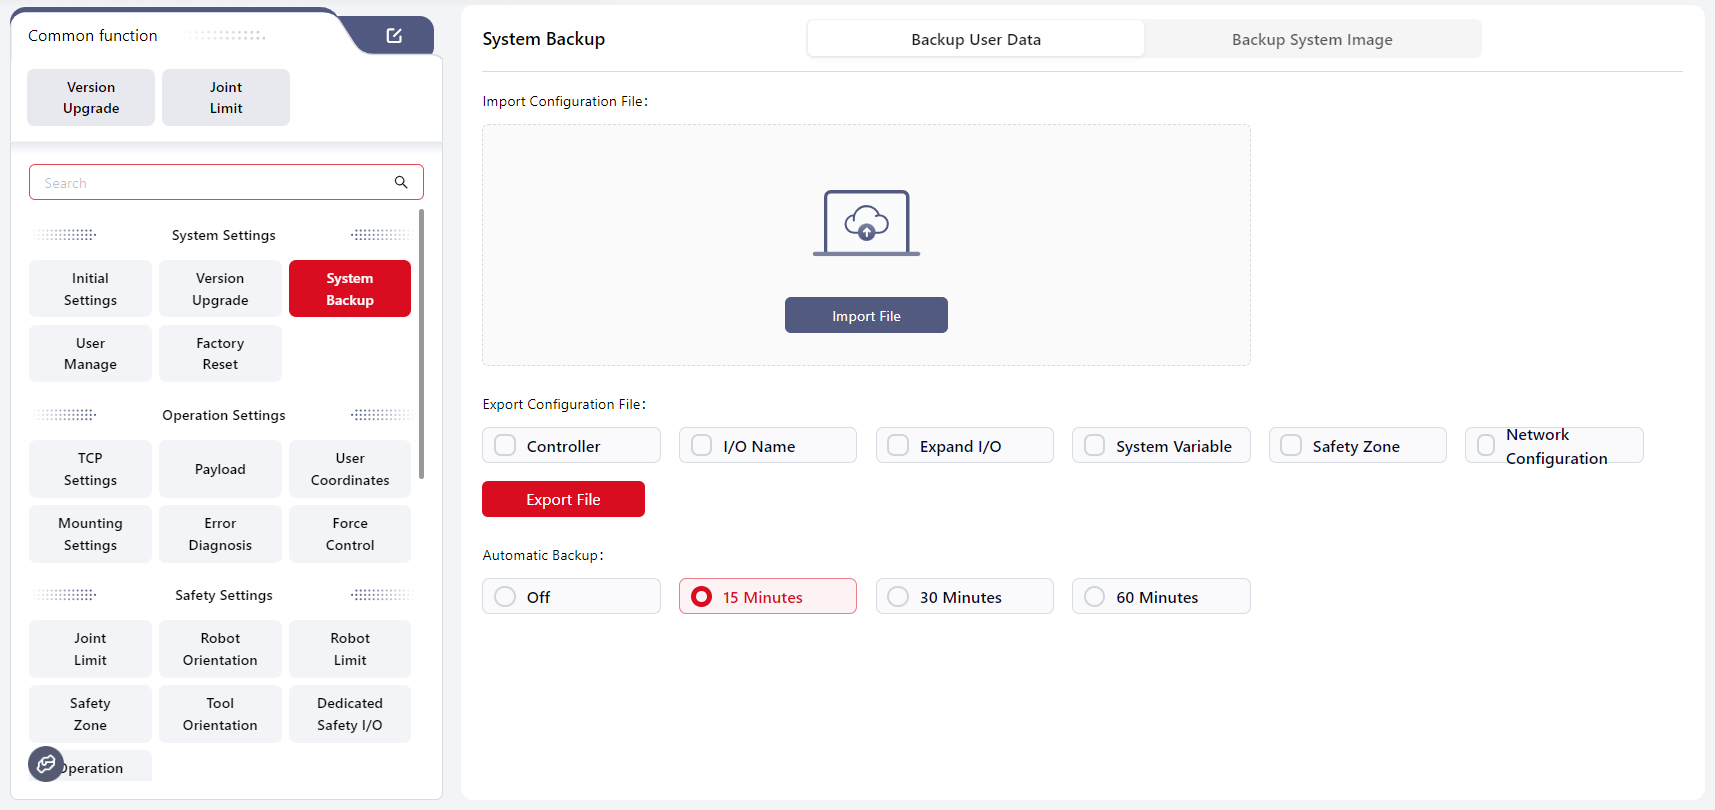Open Factory Reset settings
Viewport: 1715px width, 810px height.
220,354
